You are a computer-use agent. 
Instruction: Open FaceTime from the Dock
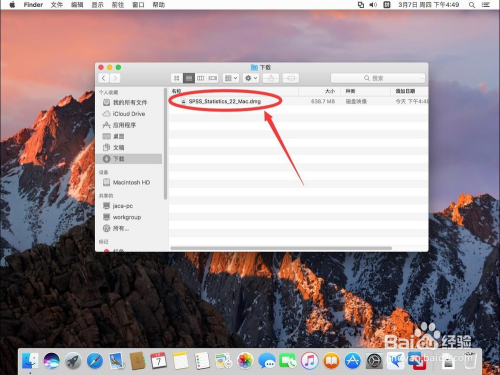click(288, 361)
